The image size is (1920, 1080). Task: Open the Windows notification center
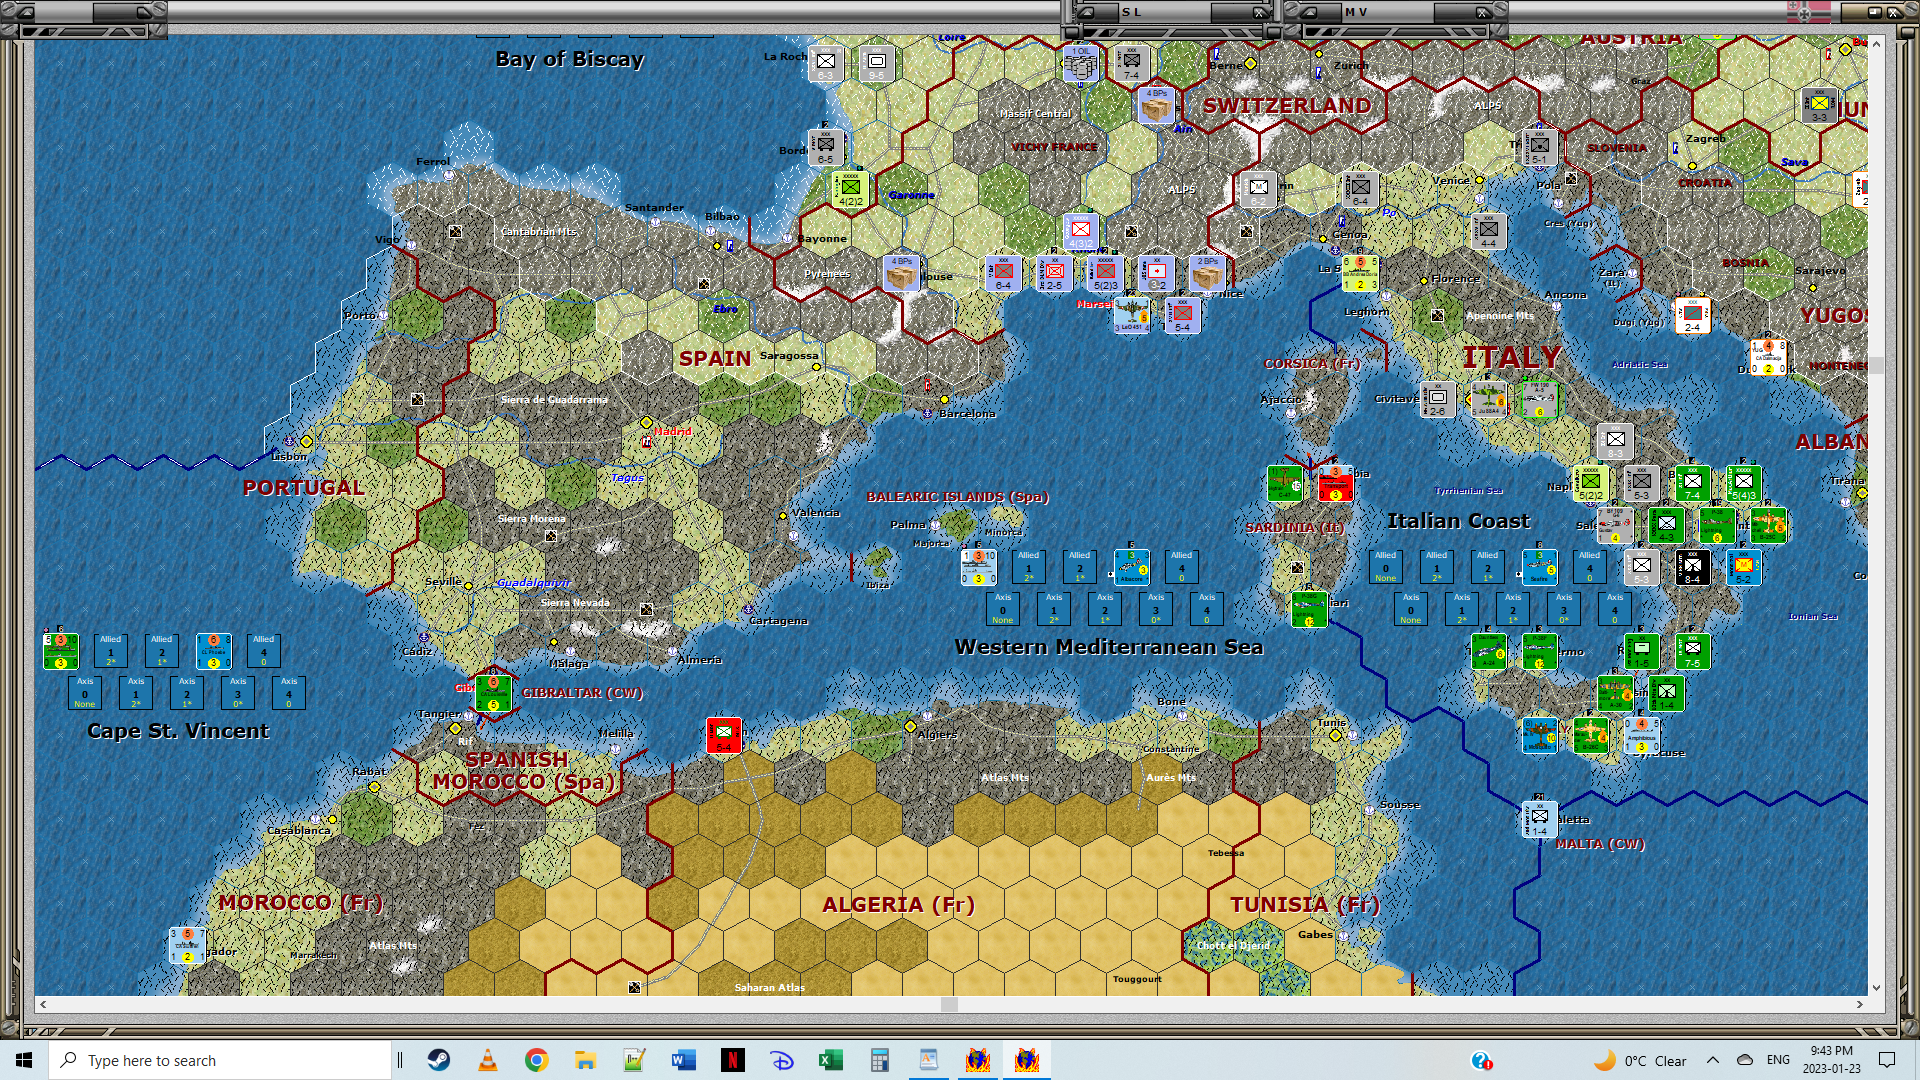pos(1888,1060)
